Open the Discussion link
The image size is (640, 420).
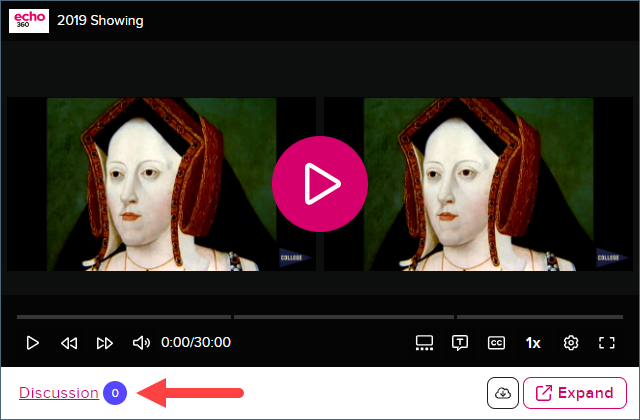59,393
